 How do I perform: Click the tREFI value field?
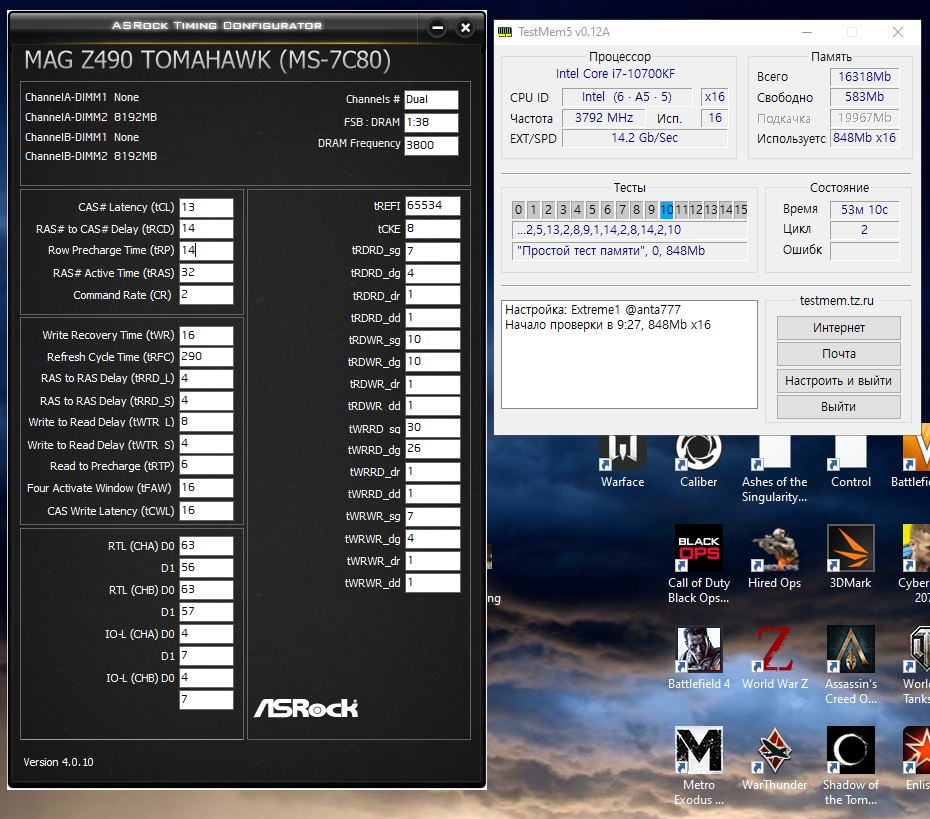click(x=432, y=206)
